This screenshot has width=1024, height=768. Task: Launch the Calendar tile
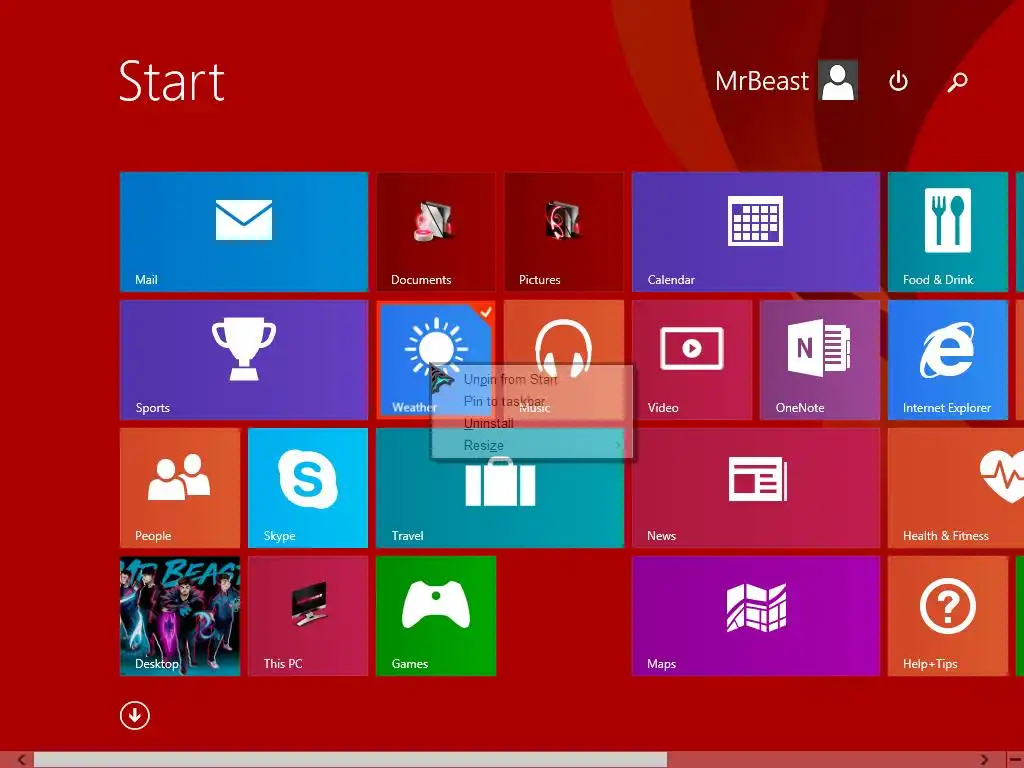click(756, 231)
